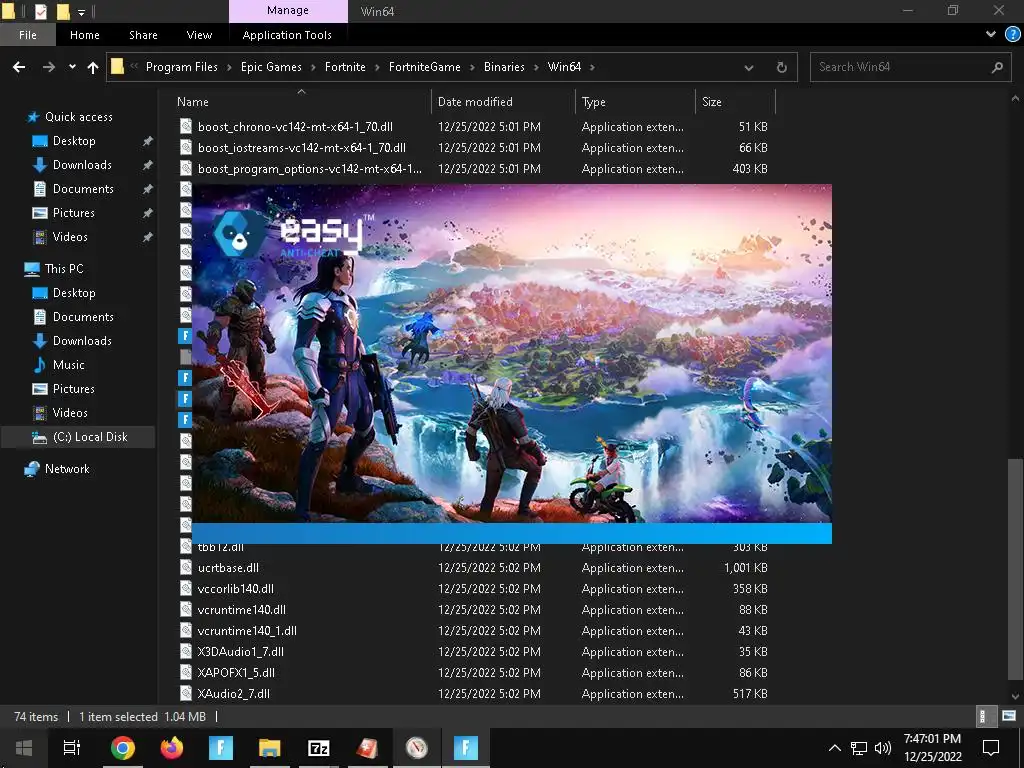Open File Explorer taskbar icon
Image resolution: width=1024 pixels, height=768 pixels.
click(269, 748)
